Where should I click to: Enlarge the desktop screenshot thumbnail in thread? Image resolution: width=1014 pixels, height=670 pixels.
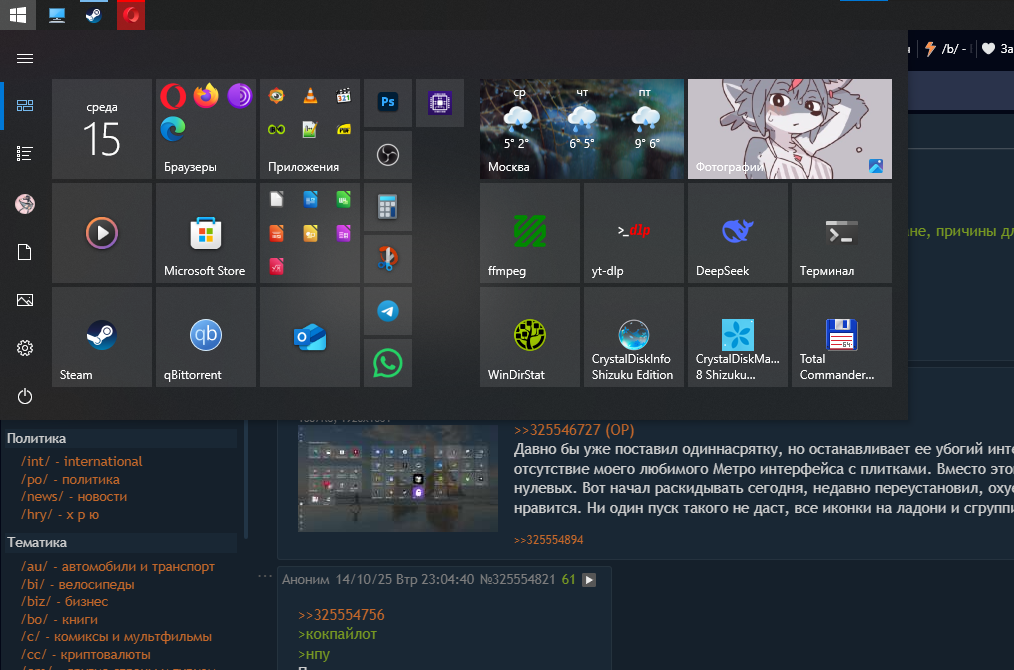point(398,478)
